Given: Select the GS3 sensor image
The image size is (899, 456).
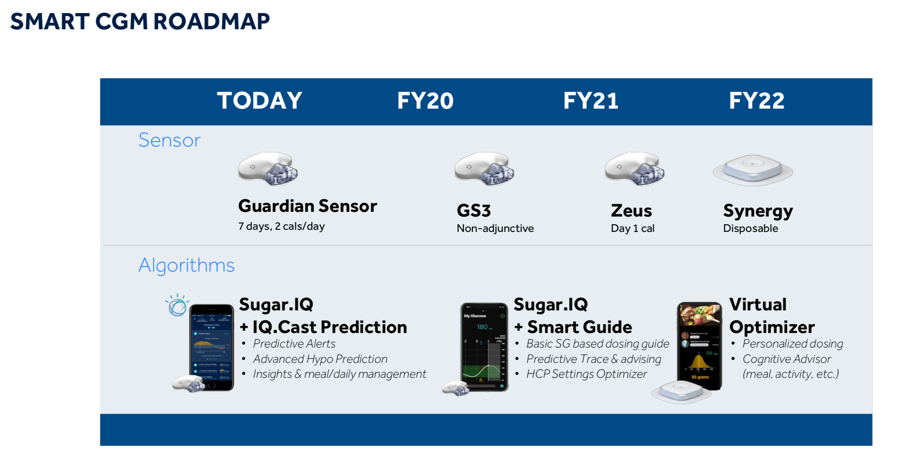Looking at the screenshot, I should [x=484, y=169].
